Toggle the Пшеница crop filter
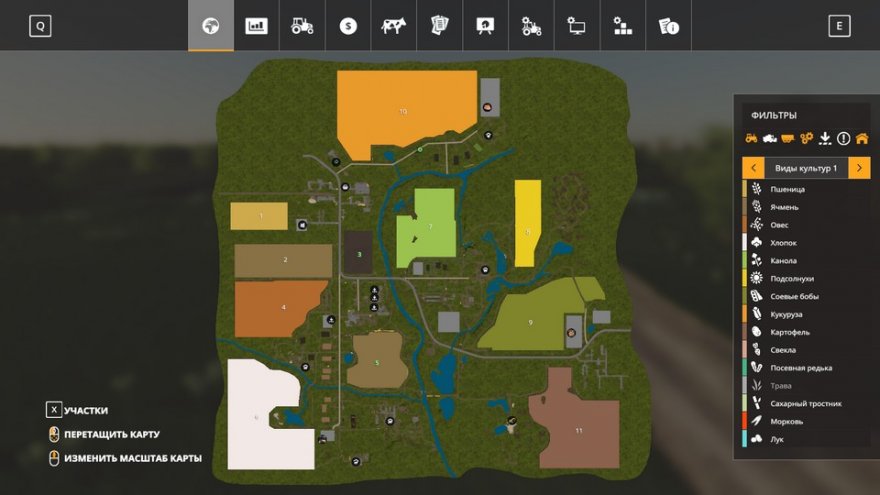Viewport: 880px width, 495px height. tap(806, 189)
